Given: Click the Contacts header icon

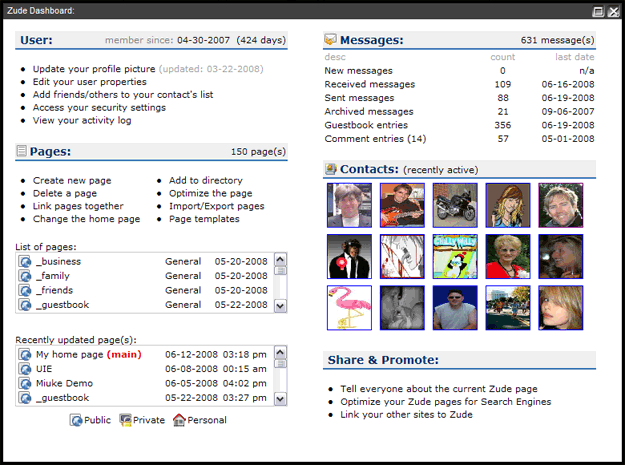Looking at the screenshot, I should pos(330,169).
